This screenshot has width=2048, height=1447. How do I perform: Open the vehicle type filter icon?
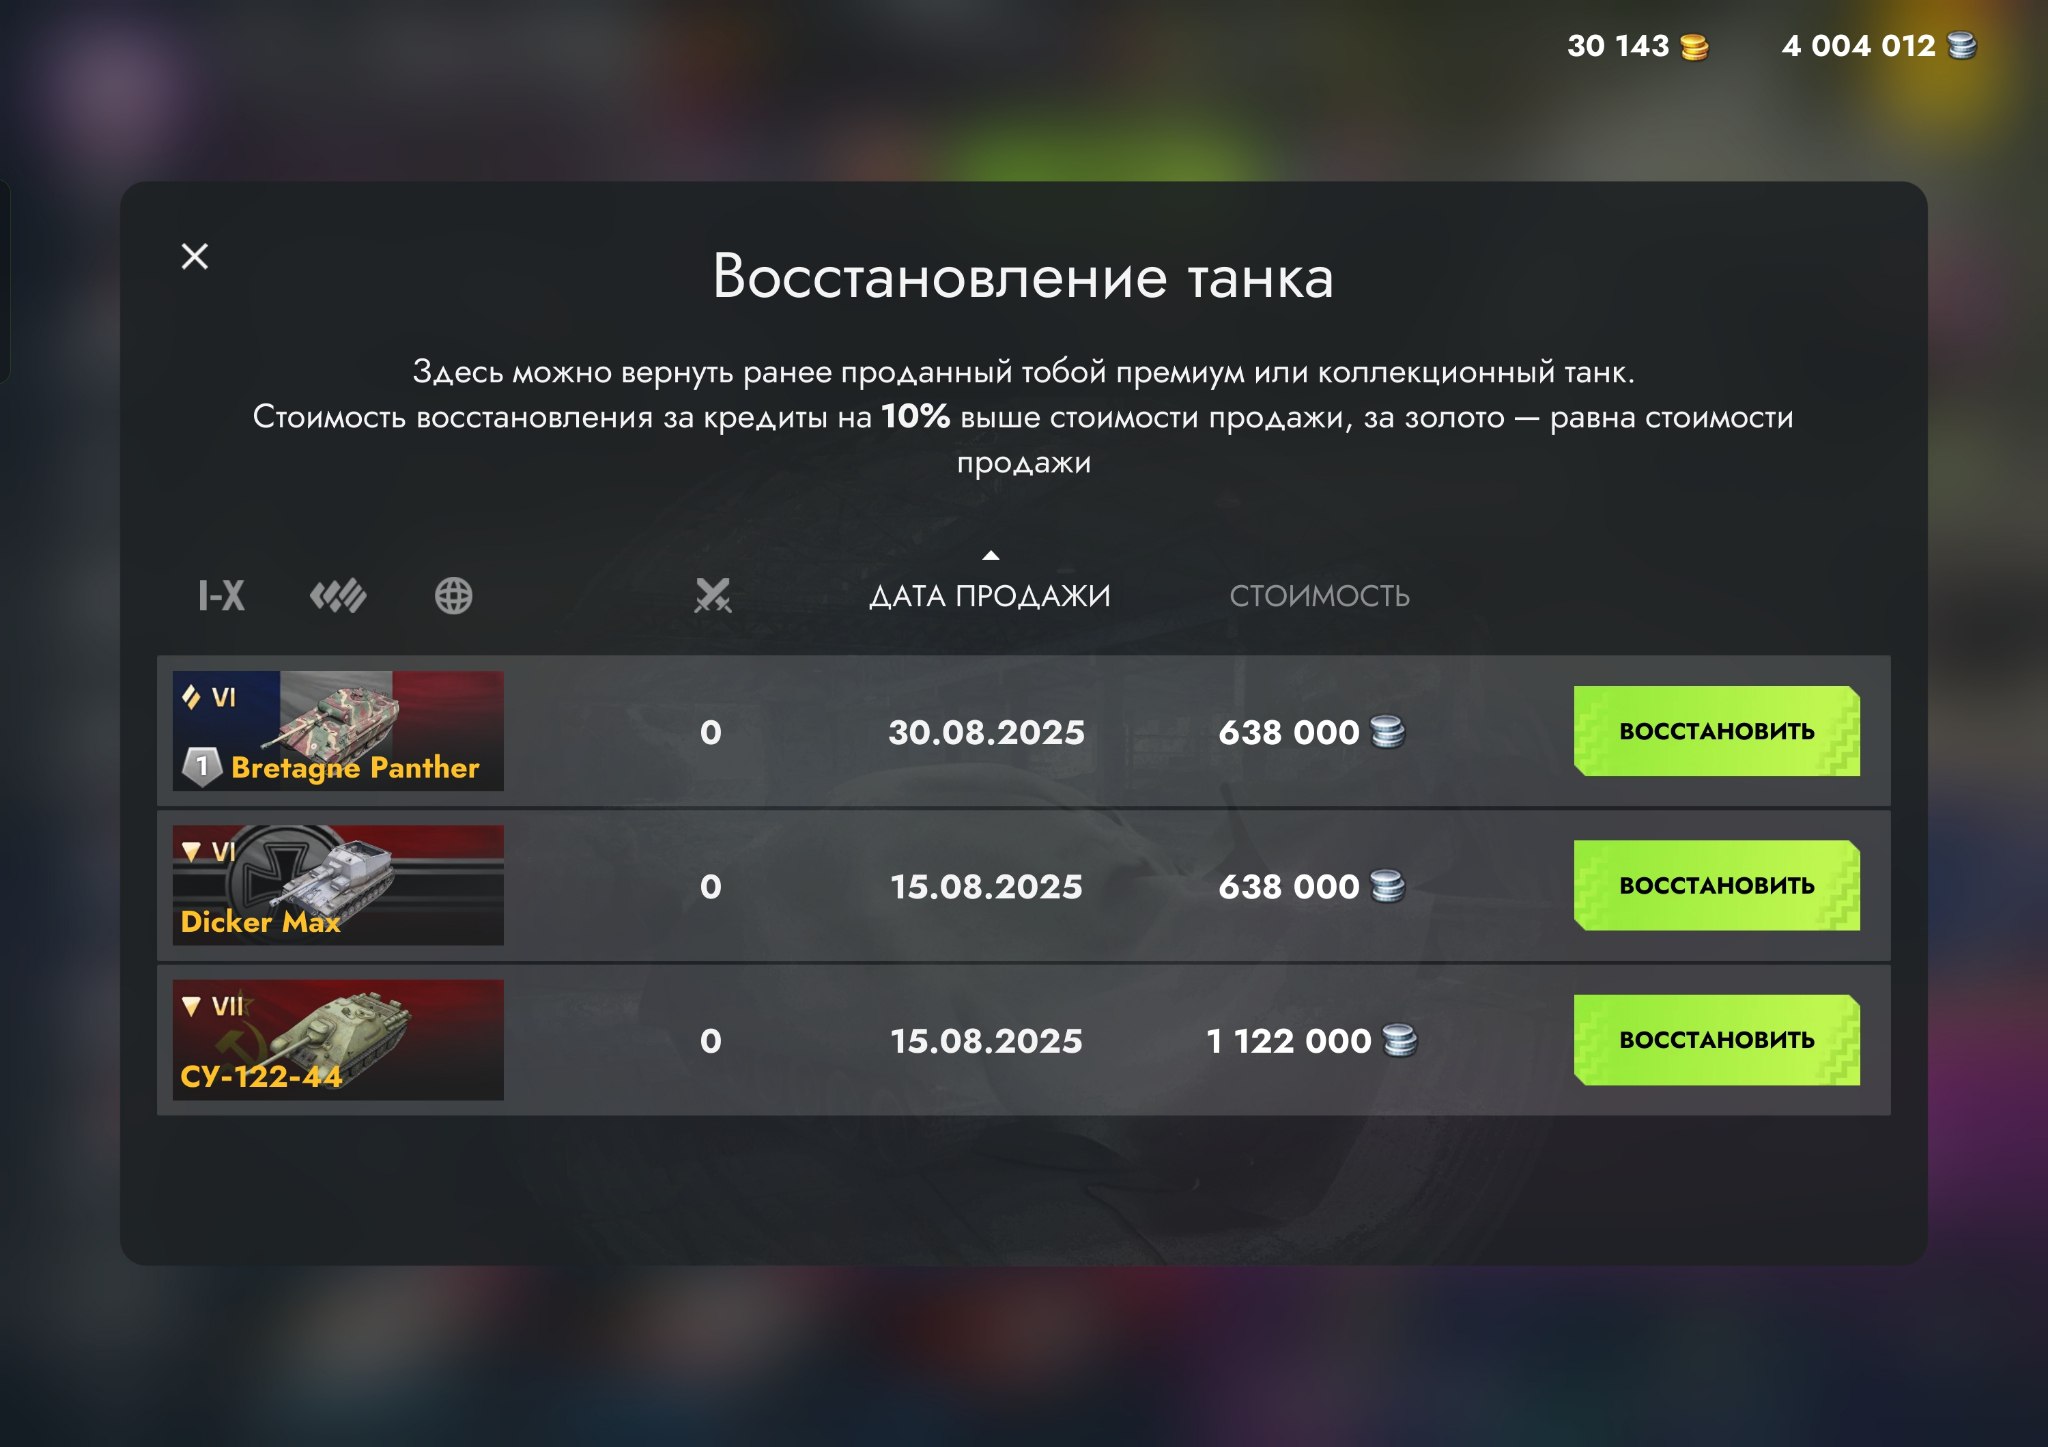click(x=338, y=596)
